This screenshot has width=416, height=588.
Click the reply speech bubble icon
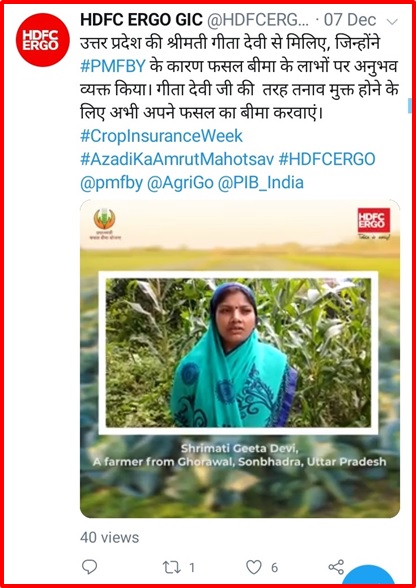pos(89,567)
